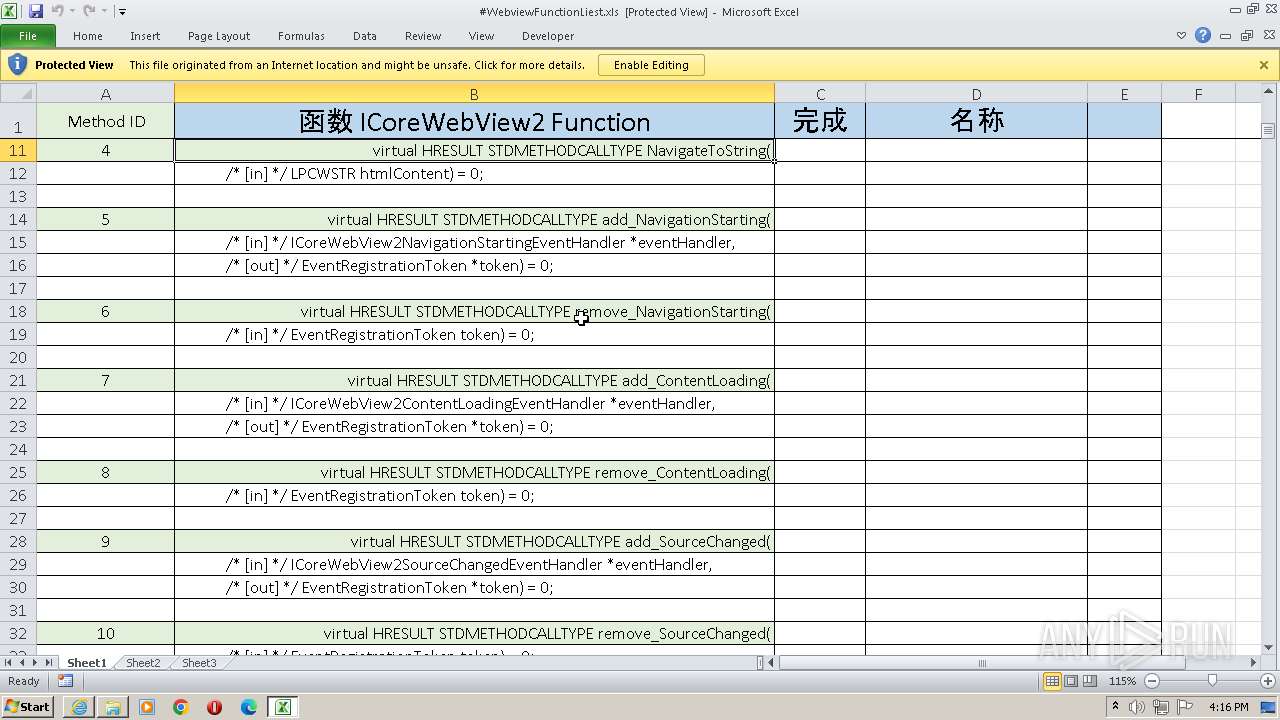Click the Protected View shield info icon
This screenshot has height=720, width=1280.
click(17, 65)
